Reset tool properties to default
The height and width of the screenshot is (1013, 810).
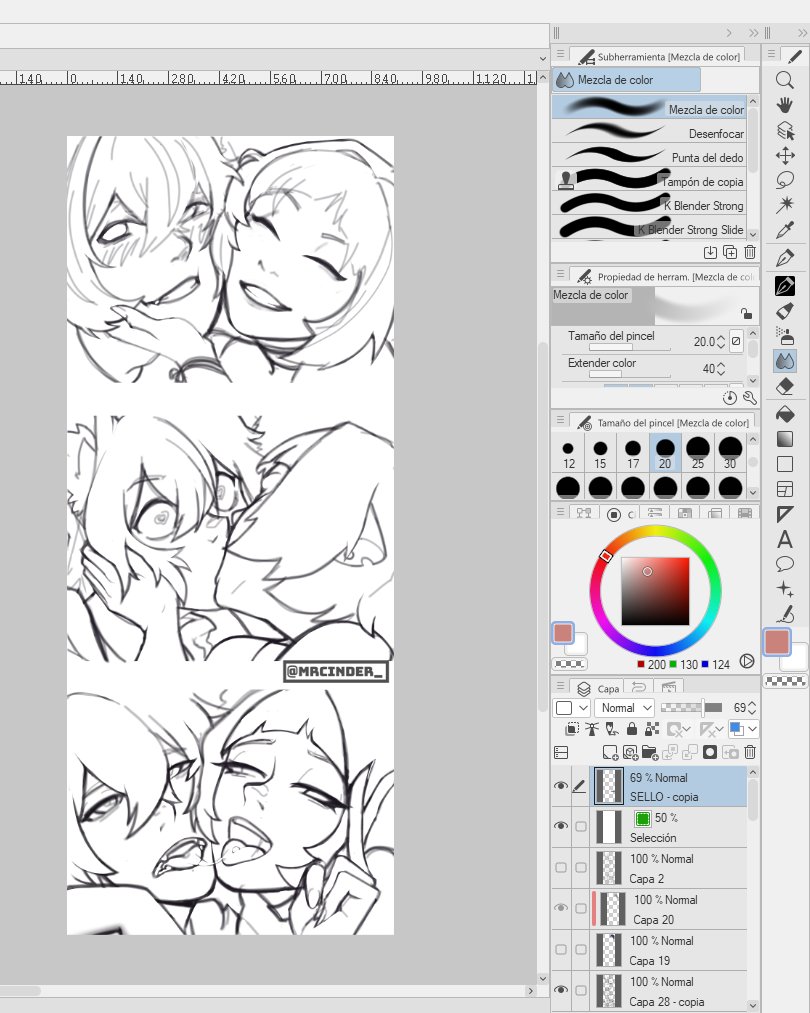point(730,398)
